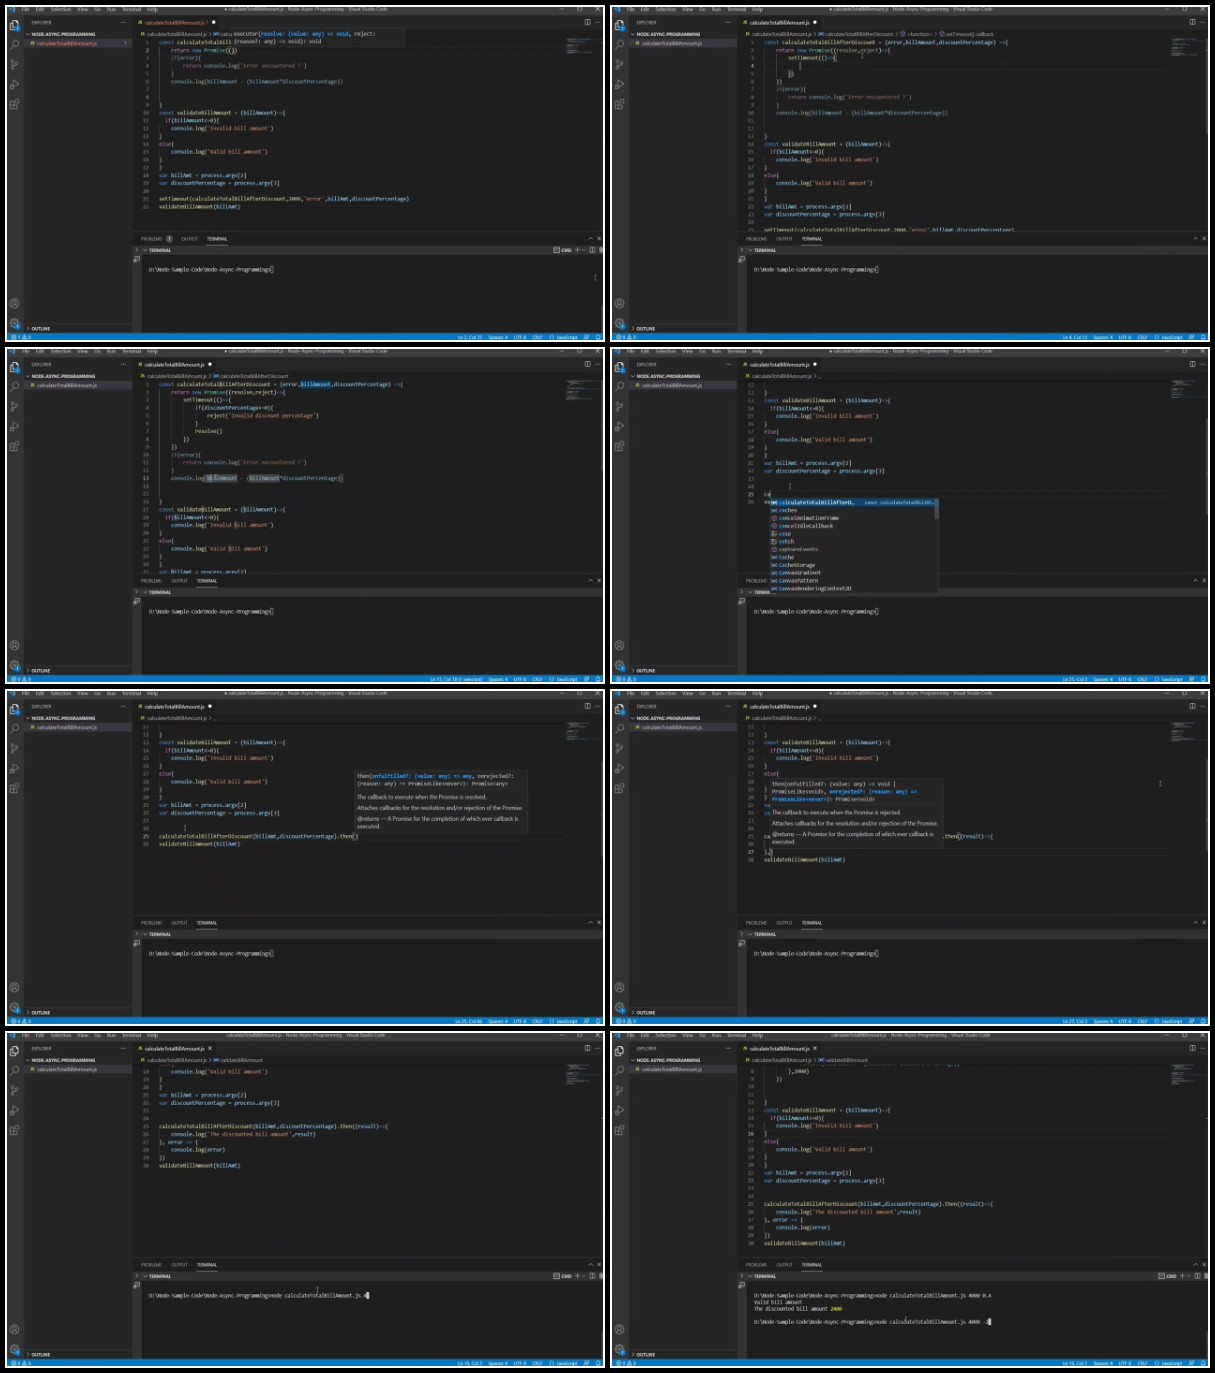This screenshot has height=1373, width=1215.
Task: Open Extensions view in bottom-right screenshot
Action: coord(619,1130)
